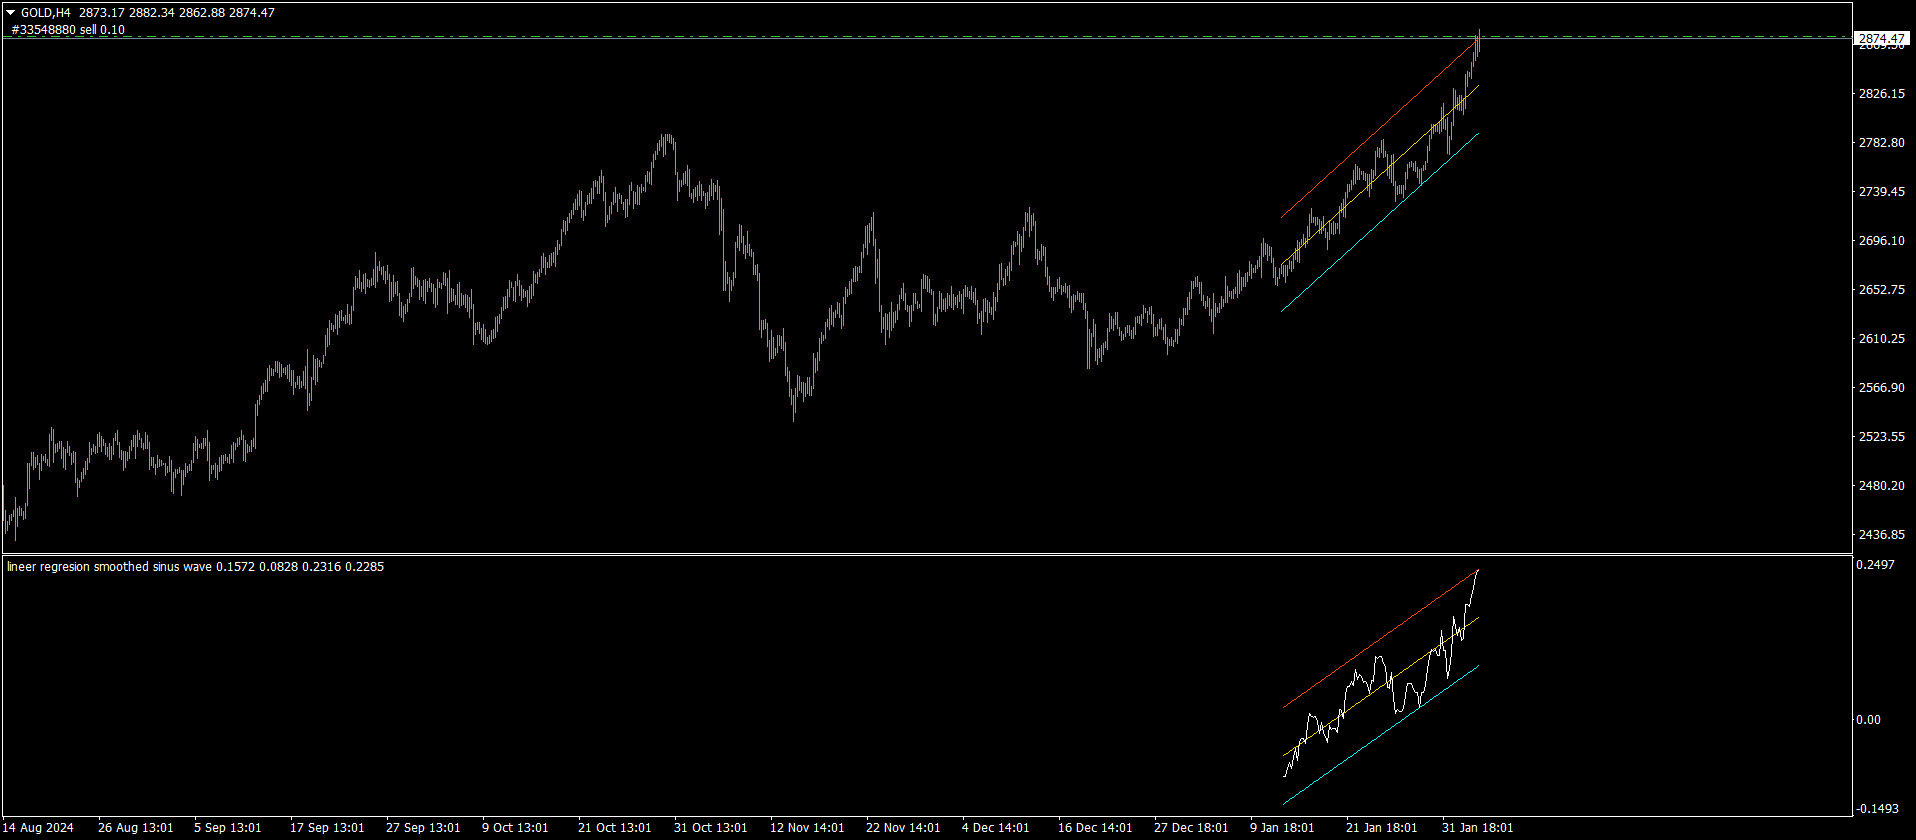Click the 9 Jan 18:01 time label
Screen dimensions: 1916x840
(x=1282, y=828)
